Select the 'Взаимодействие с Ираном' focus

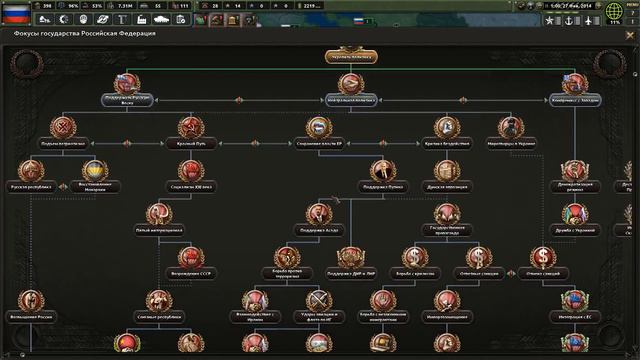(255, 306)
